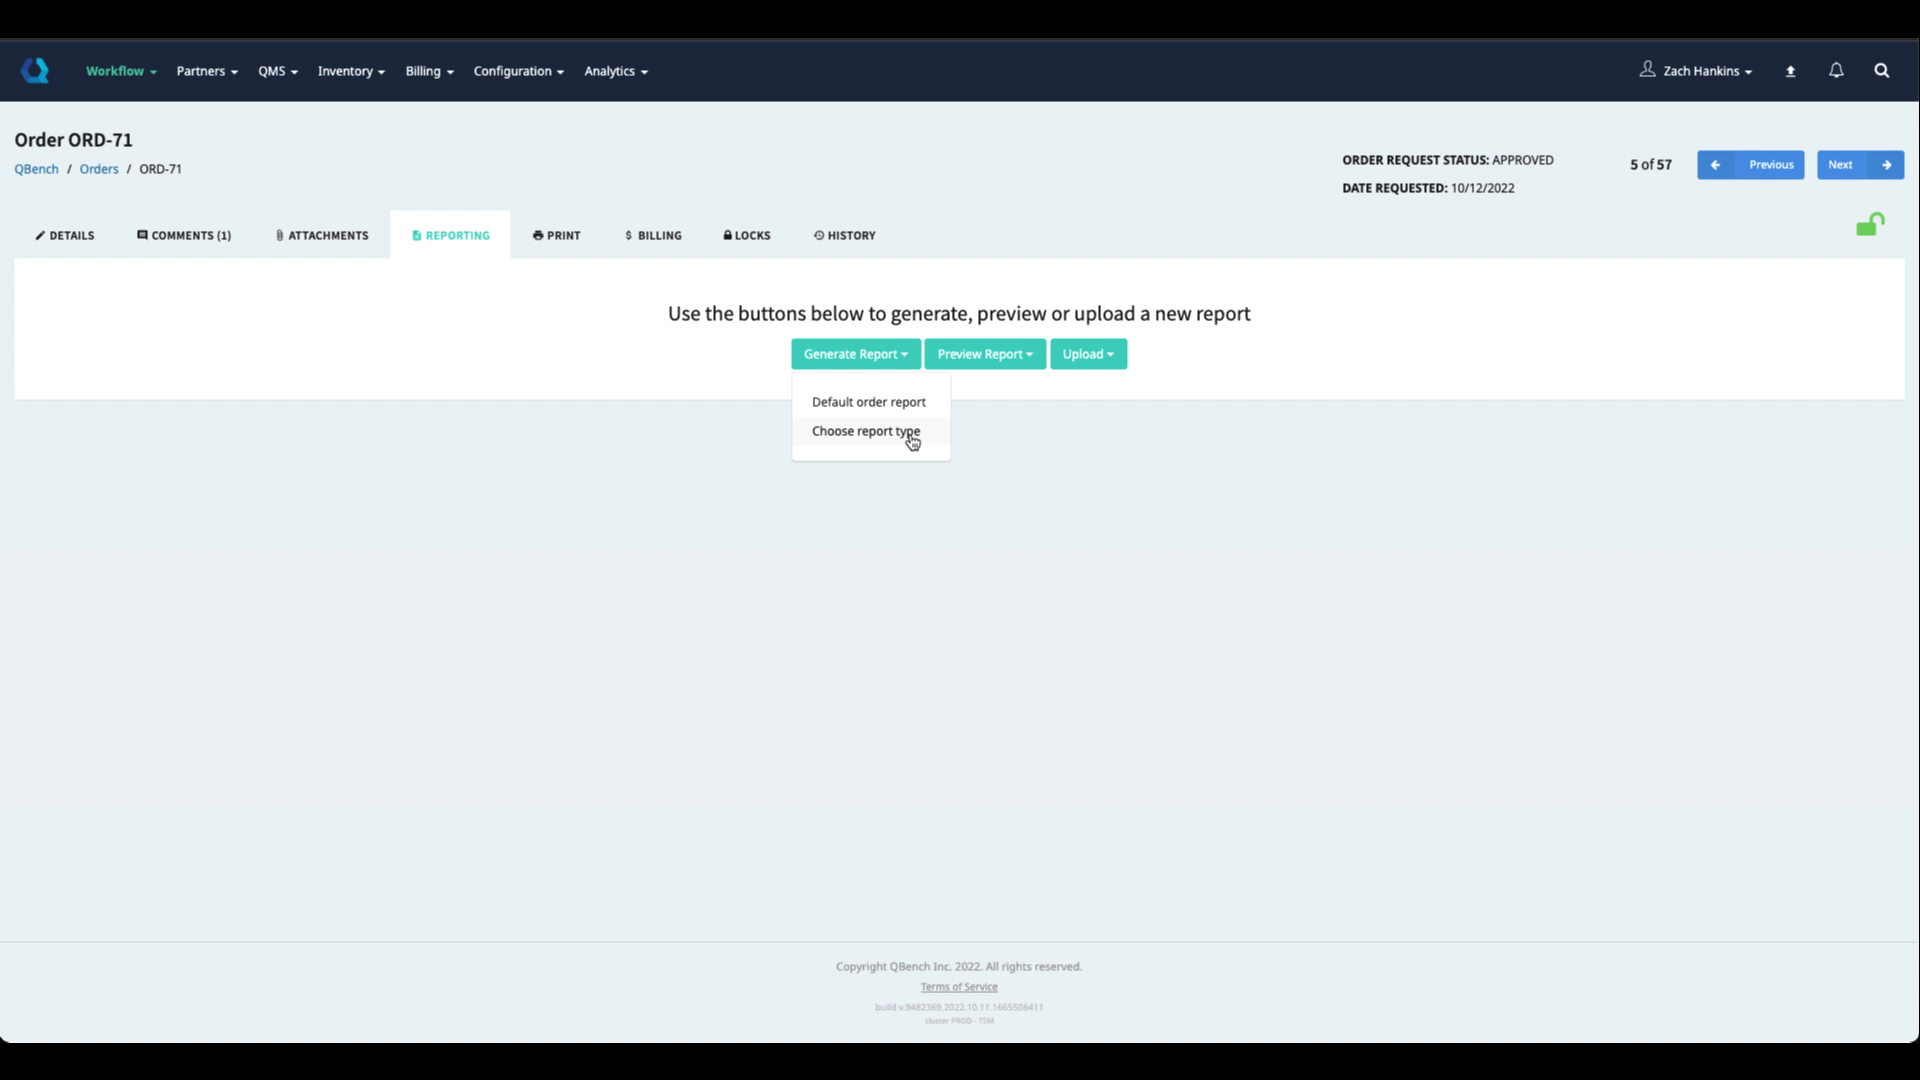Screen dimensions: 1920x1080
Task: Click the QBench logo icon
Action: tap(35, 71)
